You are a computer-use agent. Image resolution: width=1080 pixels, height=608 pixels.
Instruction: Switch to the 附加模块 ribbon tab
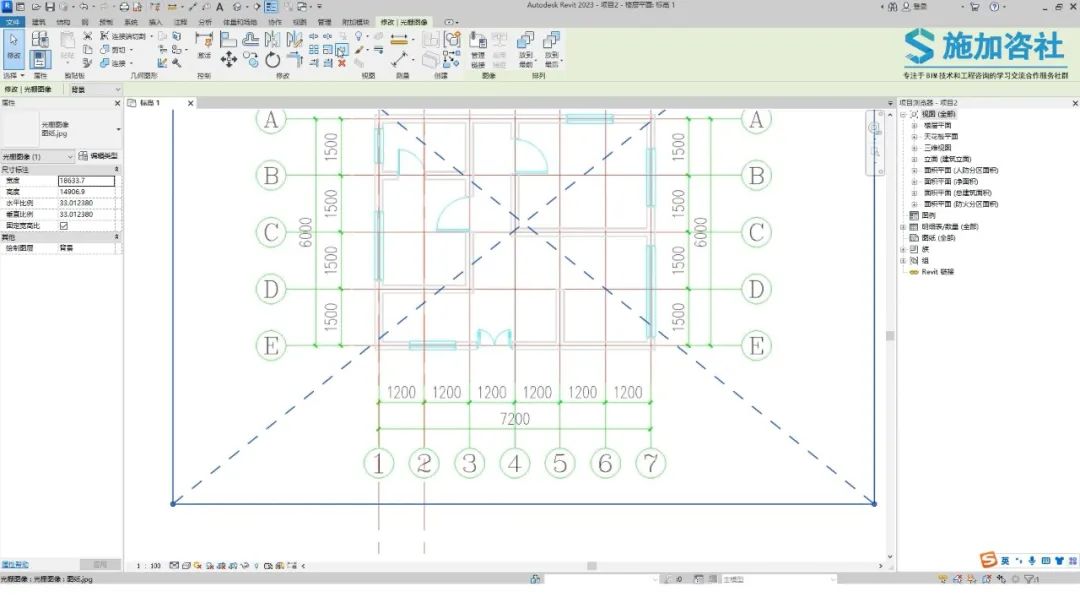pos(355,22)
